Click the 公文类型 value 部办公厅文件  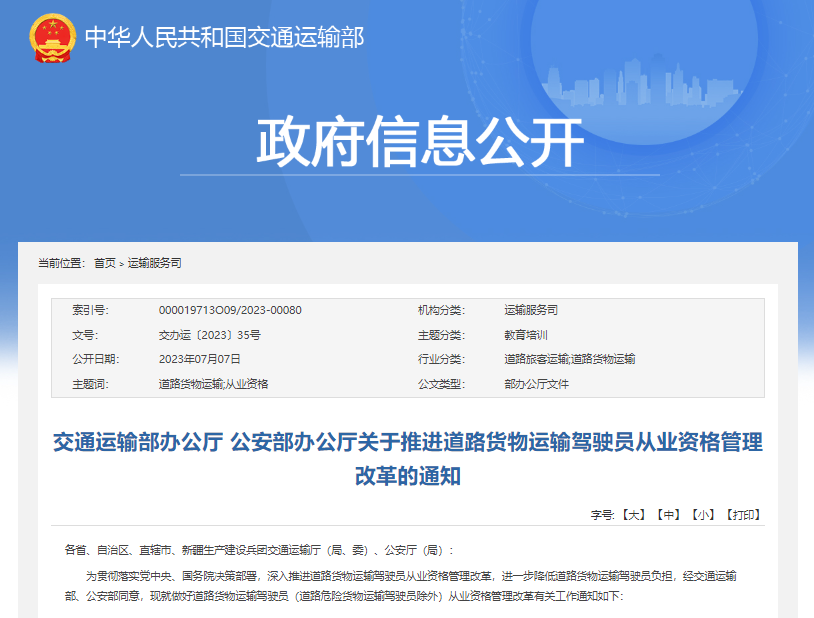536,384
